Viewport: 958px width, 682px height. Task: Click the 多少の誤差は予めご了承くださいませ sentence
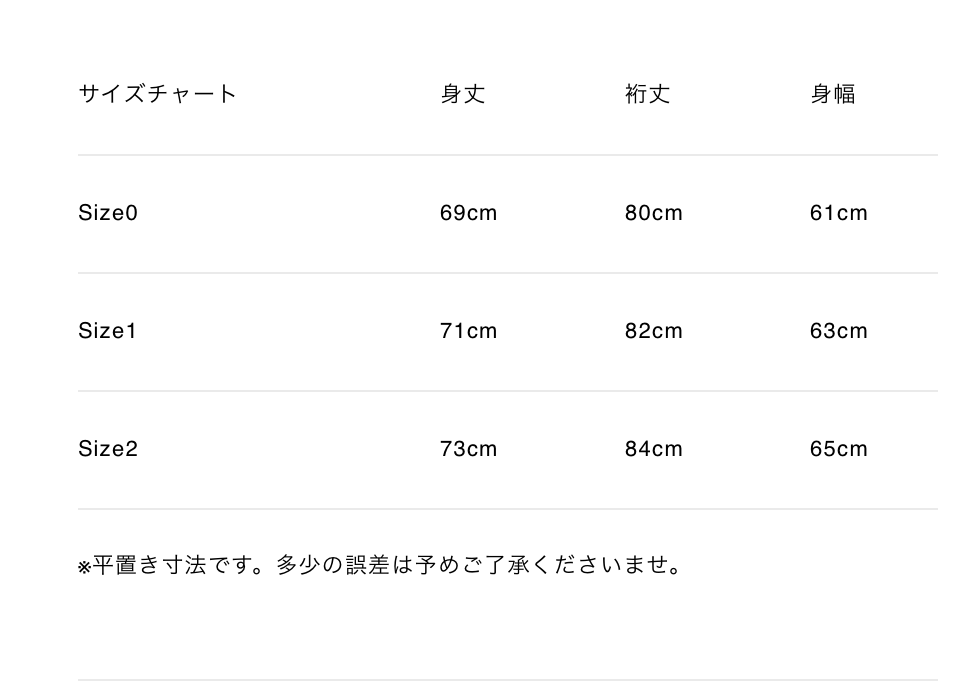tap(480, 566)
